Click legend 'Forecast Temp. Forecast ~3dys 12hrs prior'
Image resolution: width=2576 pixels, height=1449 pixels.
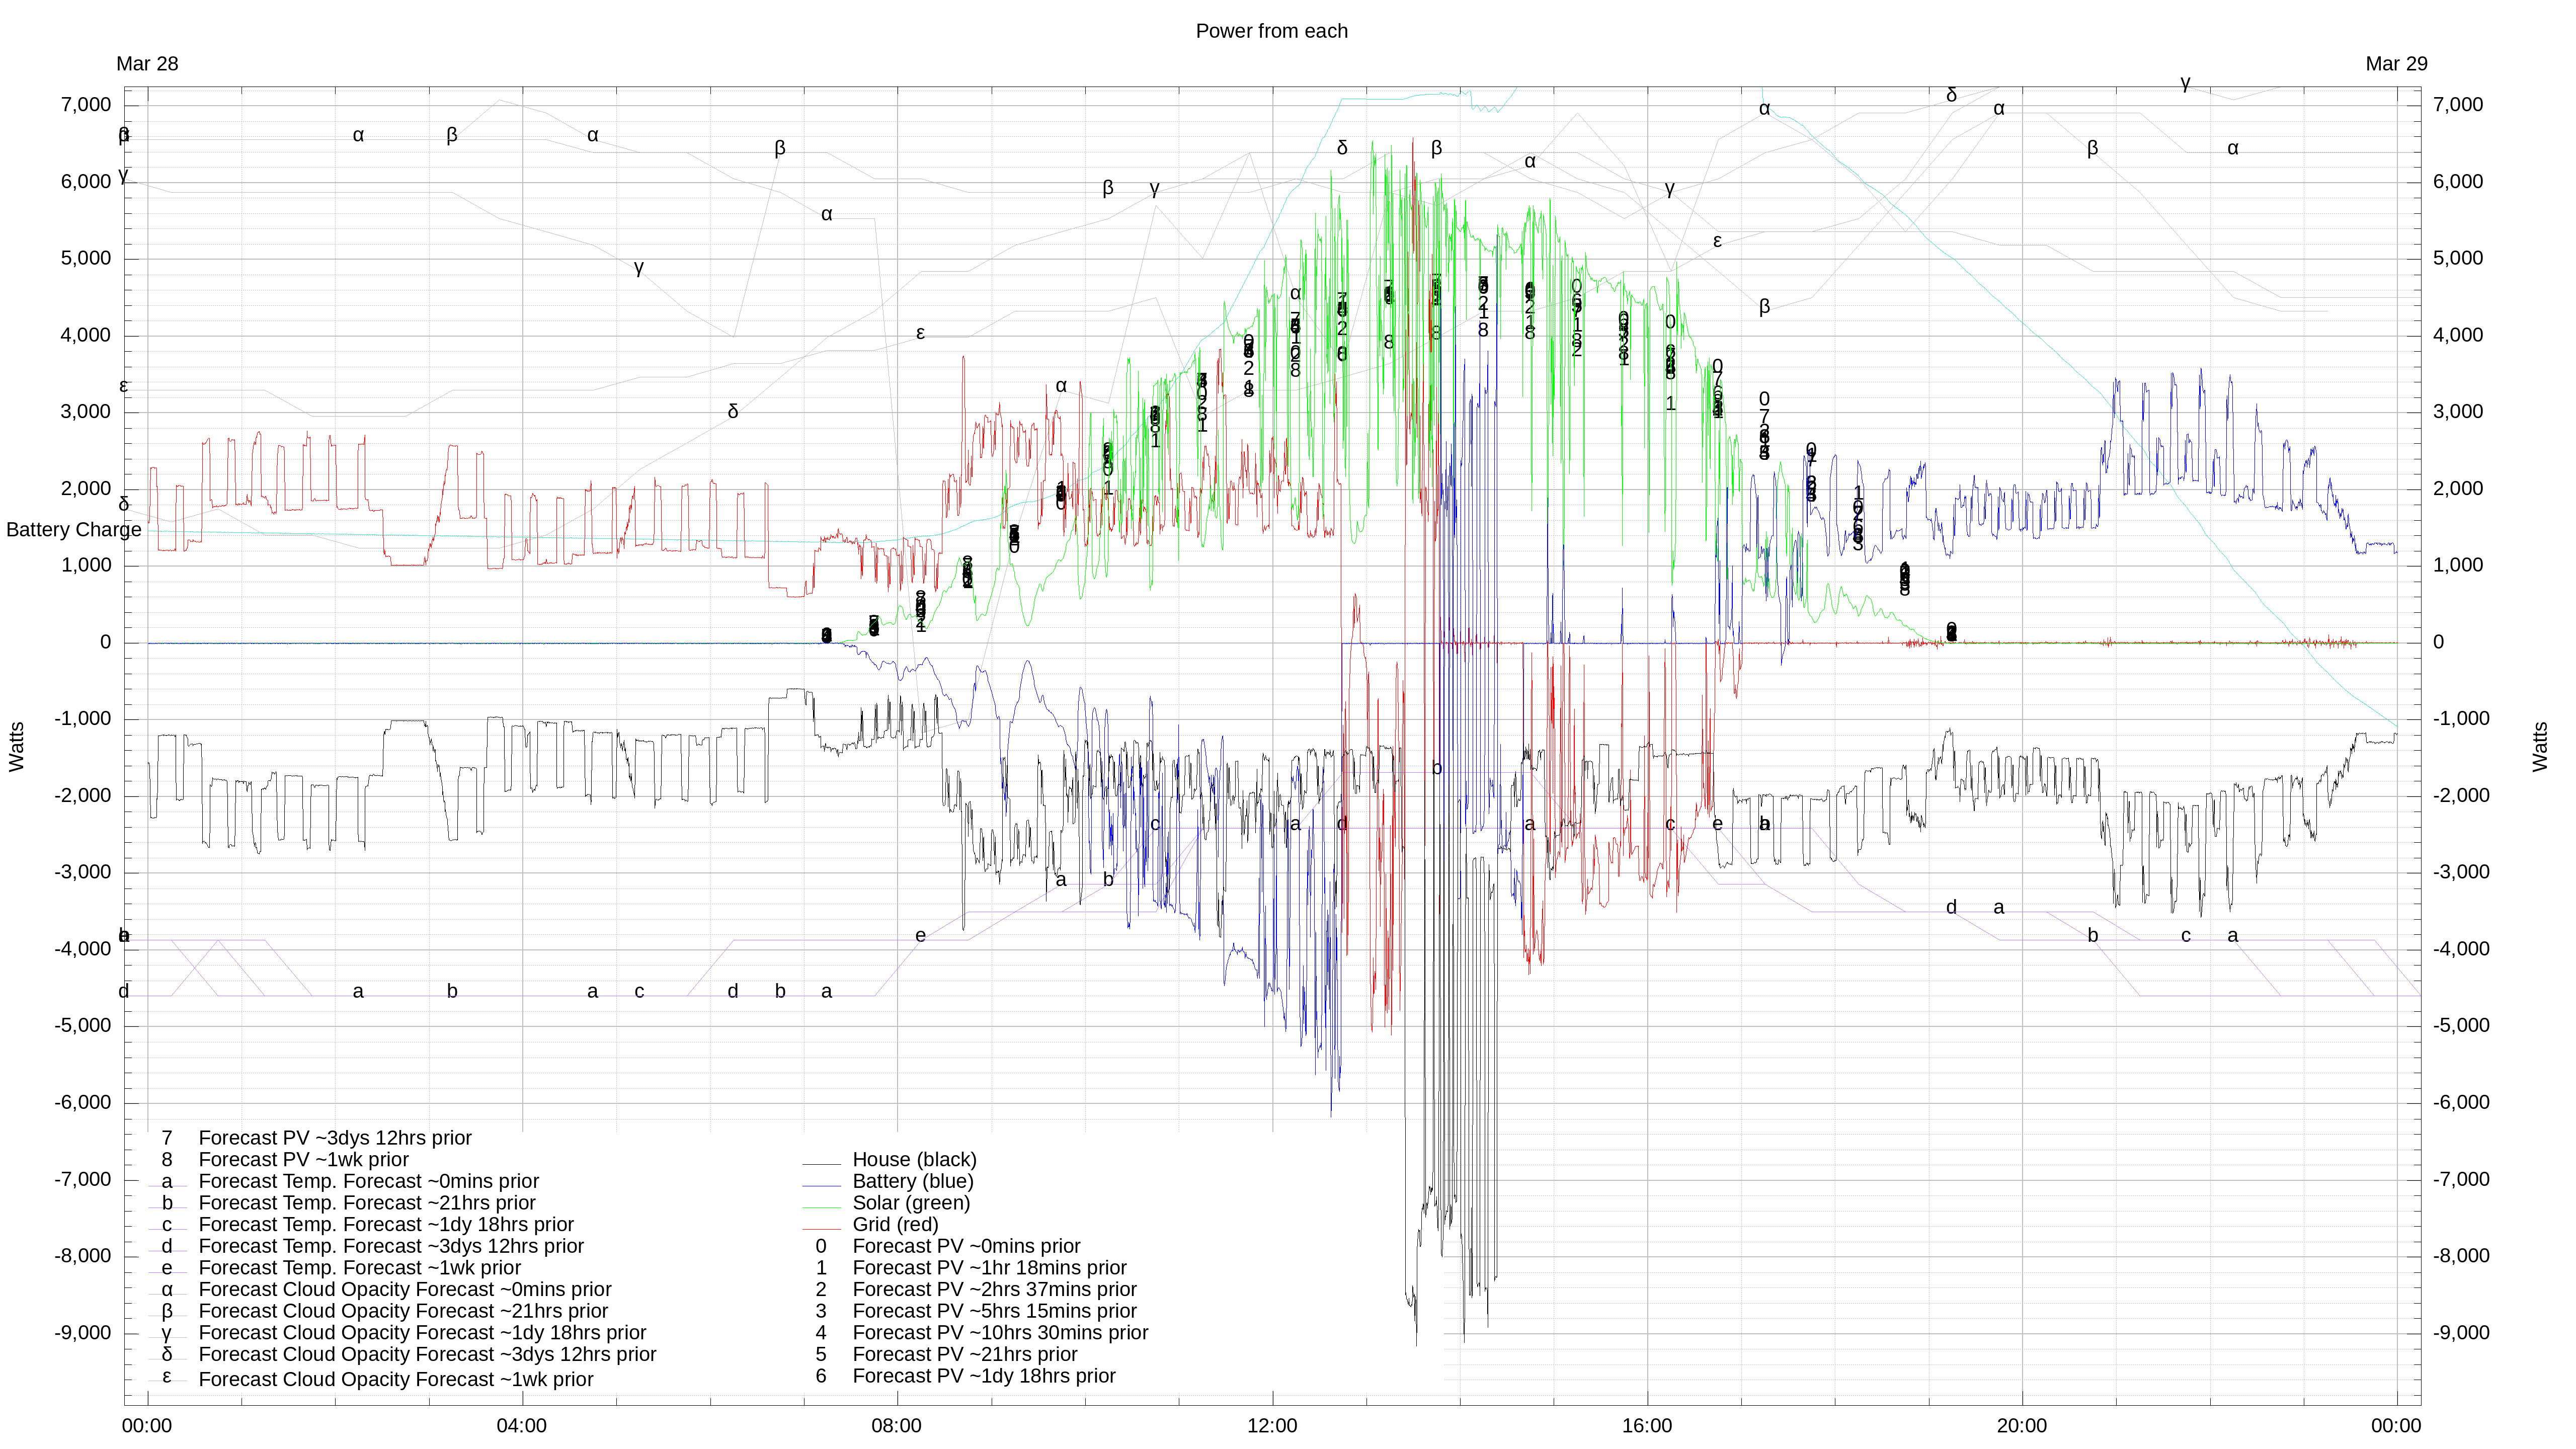pyautogui.click(x=391, y=1246)
